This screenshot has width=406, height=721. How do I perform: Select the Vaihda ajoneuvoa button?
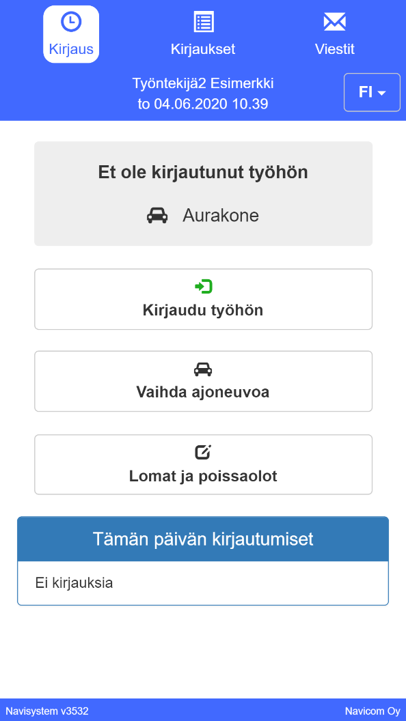point(203,381)
